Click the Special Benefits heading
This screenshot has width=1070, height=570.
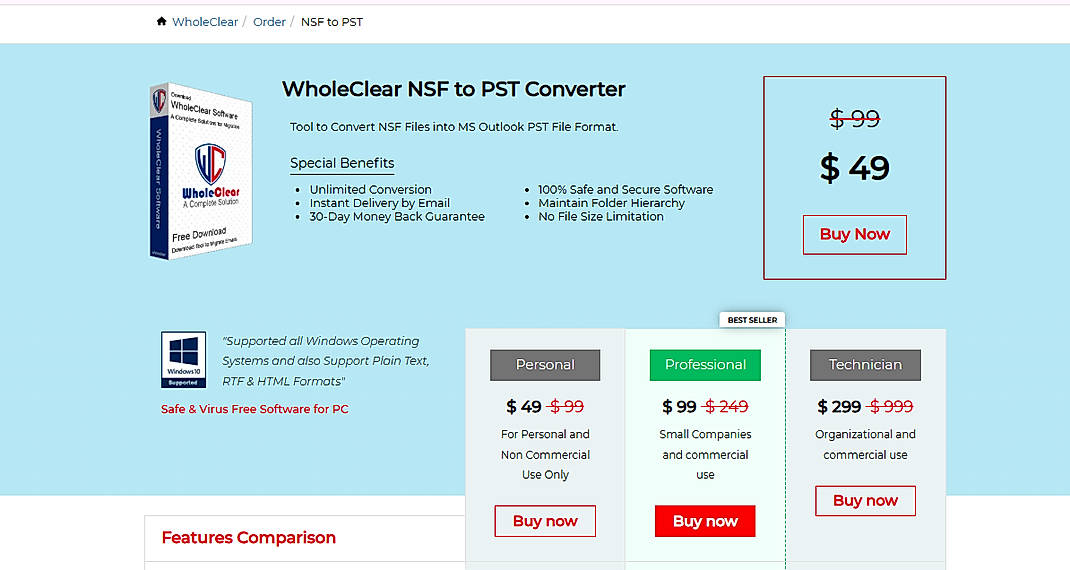342,163
